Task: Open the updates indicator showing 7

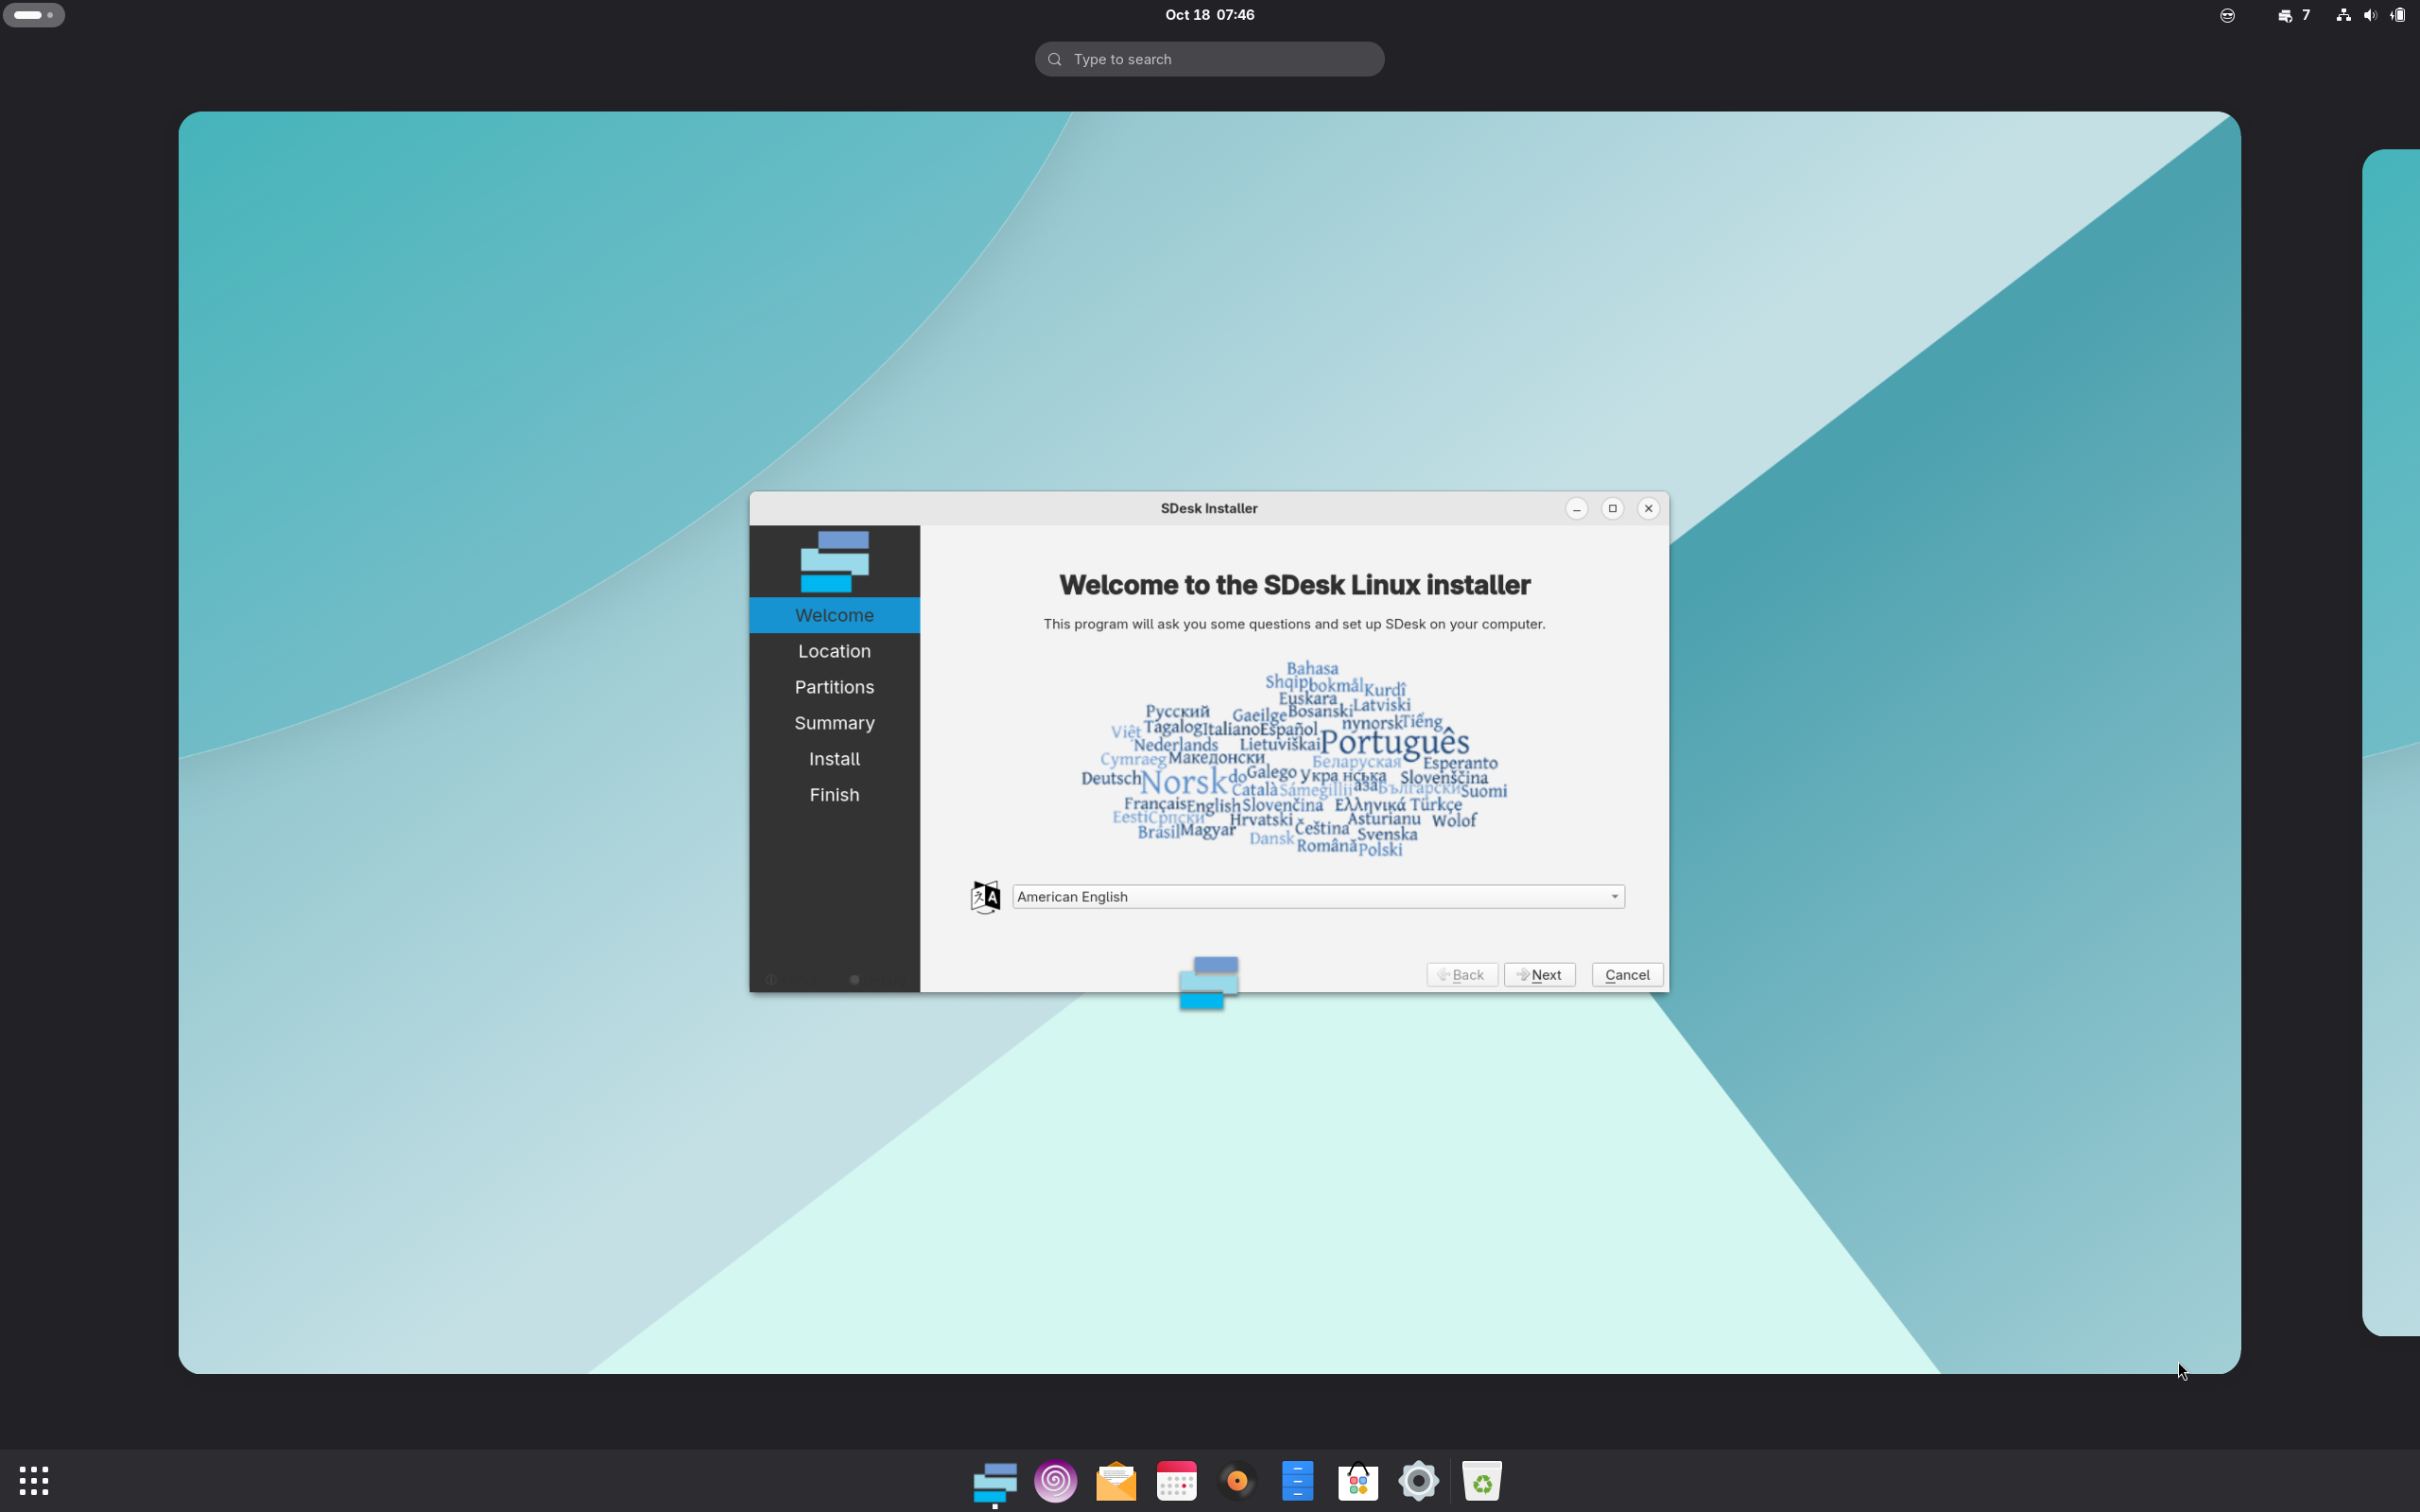Action: (x=2294, y=15)
